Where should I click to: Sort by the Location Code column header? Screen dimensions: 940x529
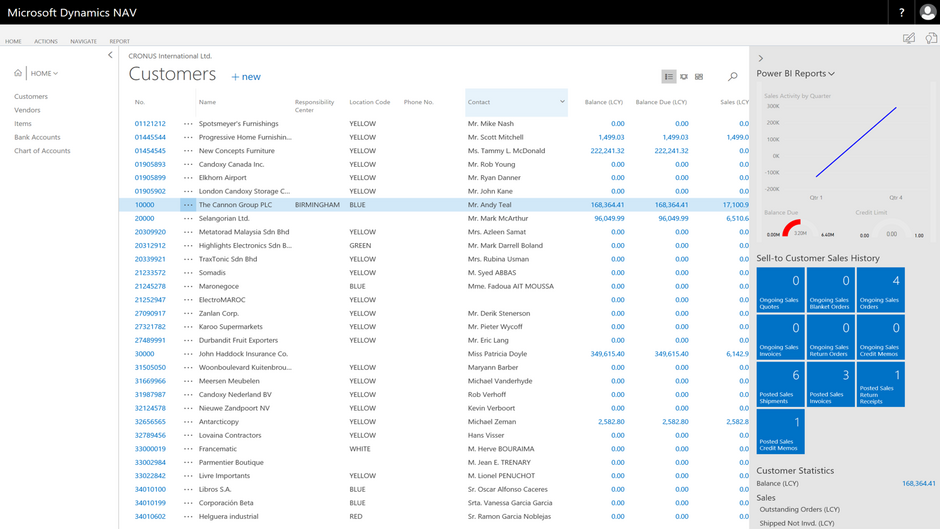(369, 102)
